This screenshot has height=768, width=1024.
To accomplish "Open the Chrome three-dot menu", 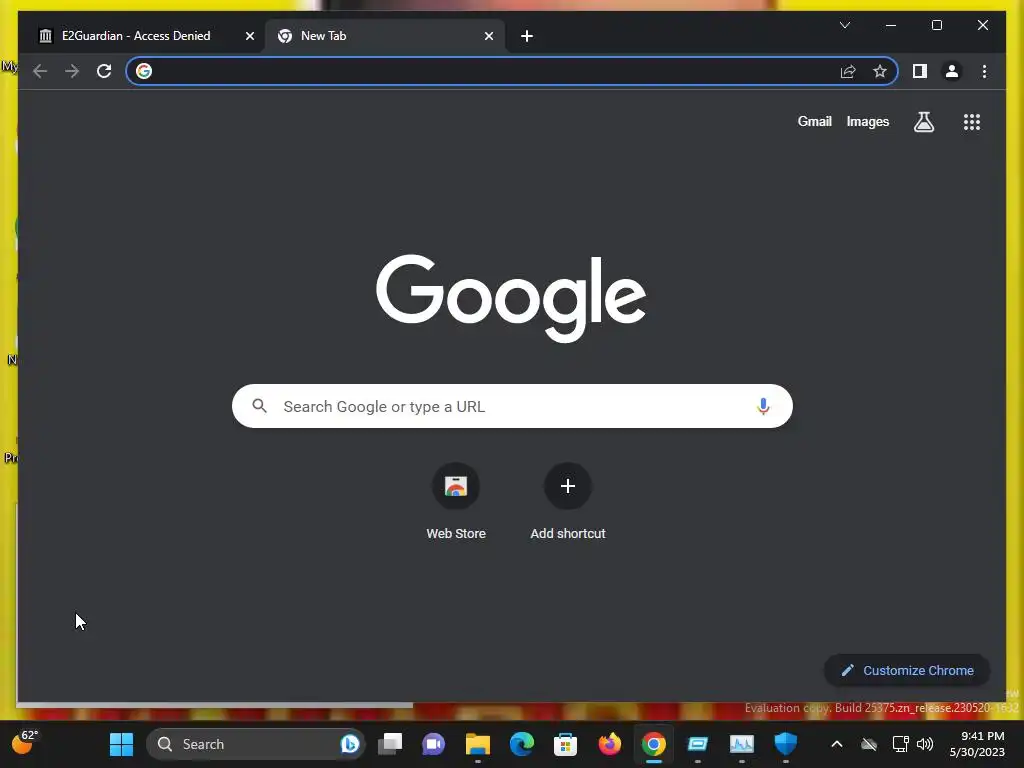I will (x=984, y=71).
